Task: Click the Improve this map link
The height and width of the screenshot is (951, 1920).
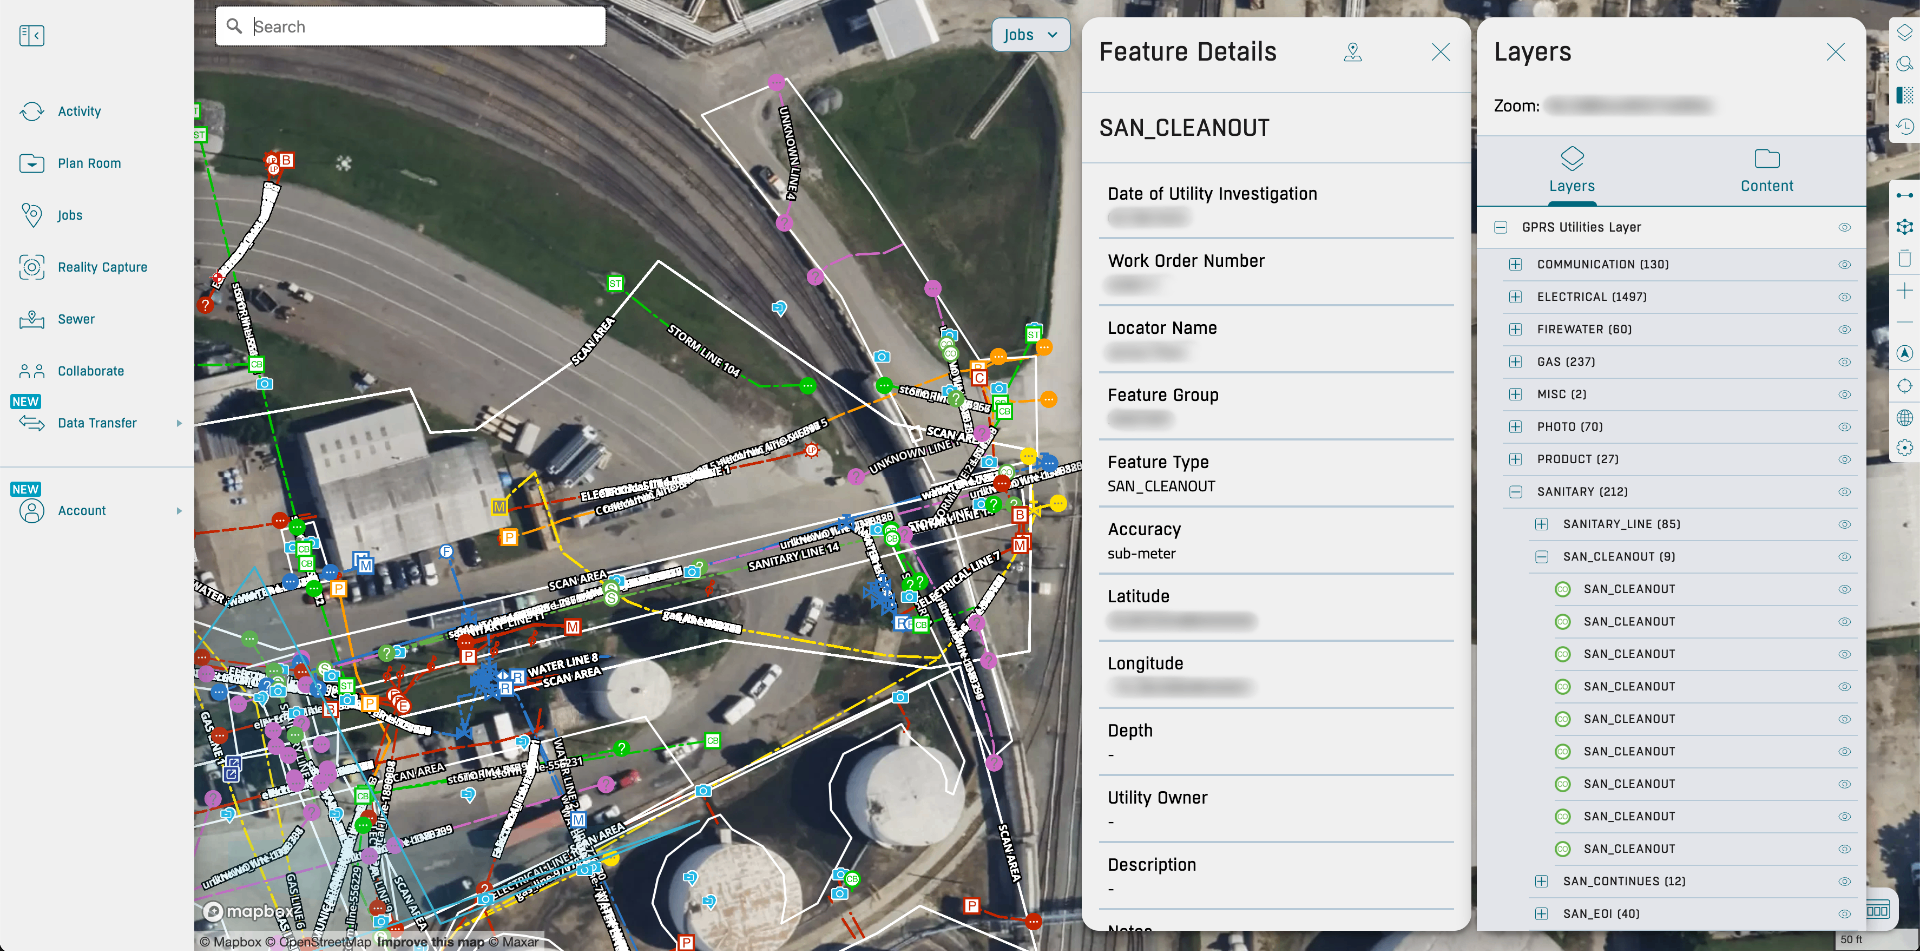Action: [431, 942]
